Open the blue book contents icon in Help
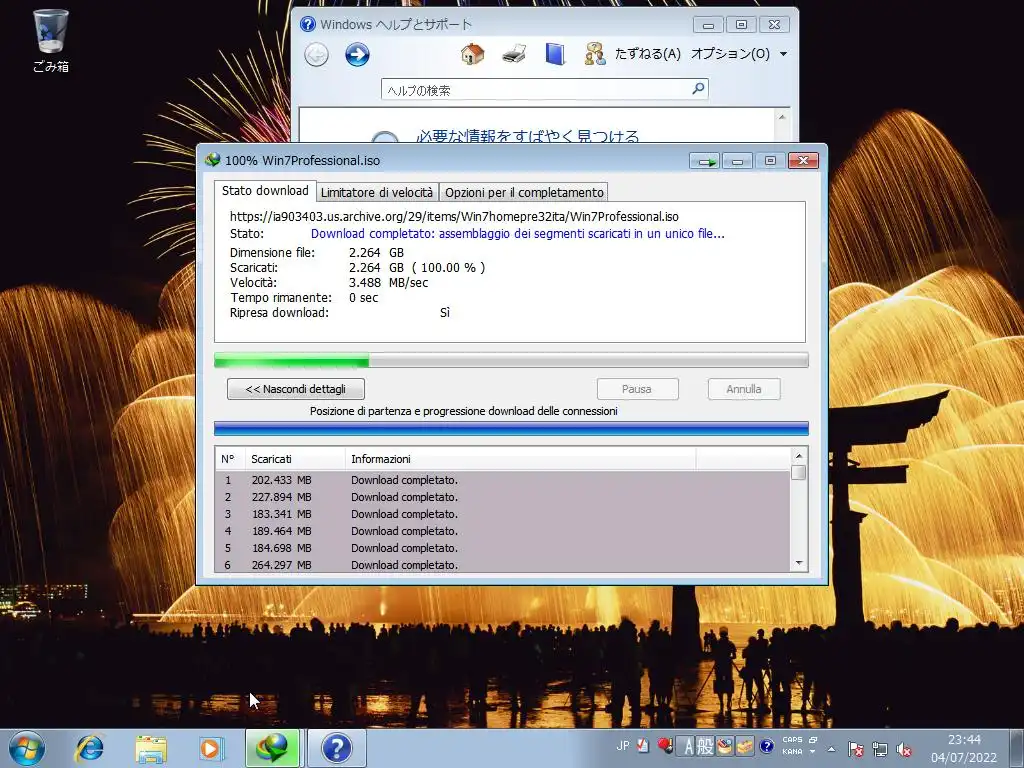This screenshot has height=768, width=1024. [554, 54]
